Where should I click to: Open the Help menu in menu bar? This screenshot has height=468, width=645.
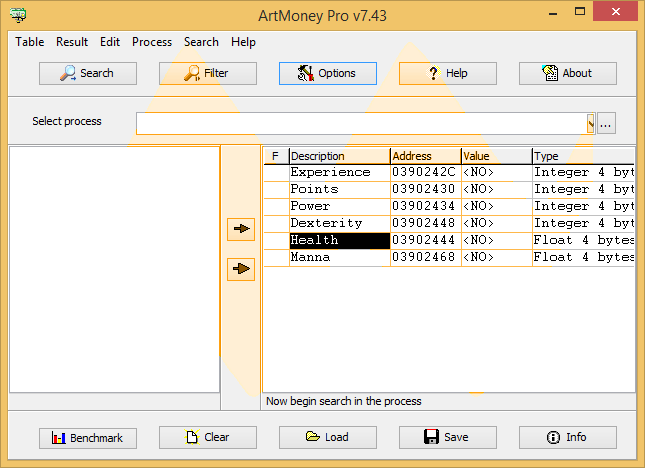(x=243, y=42)
